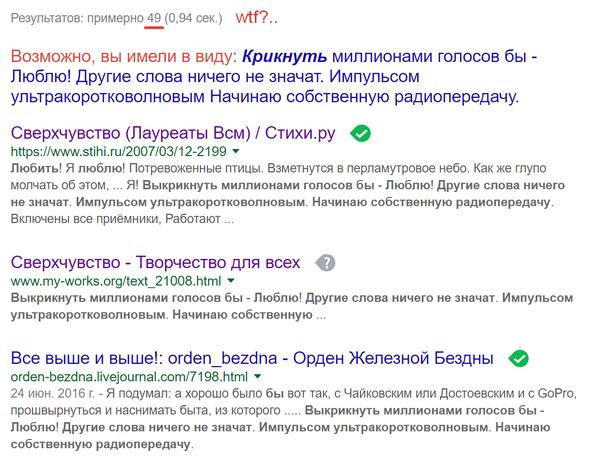Click gray question mark rating icon
The width and height of the screenshot is (600, 458).
point(326,263)
